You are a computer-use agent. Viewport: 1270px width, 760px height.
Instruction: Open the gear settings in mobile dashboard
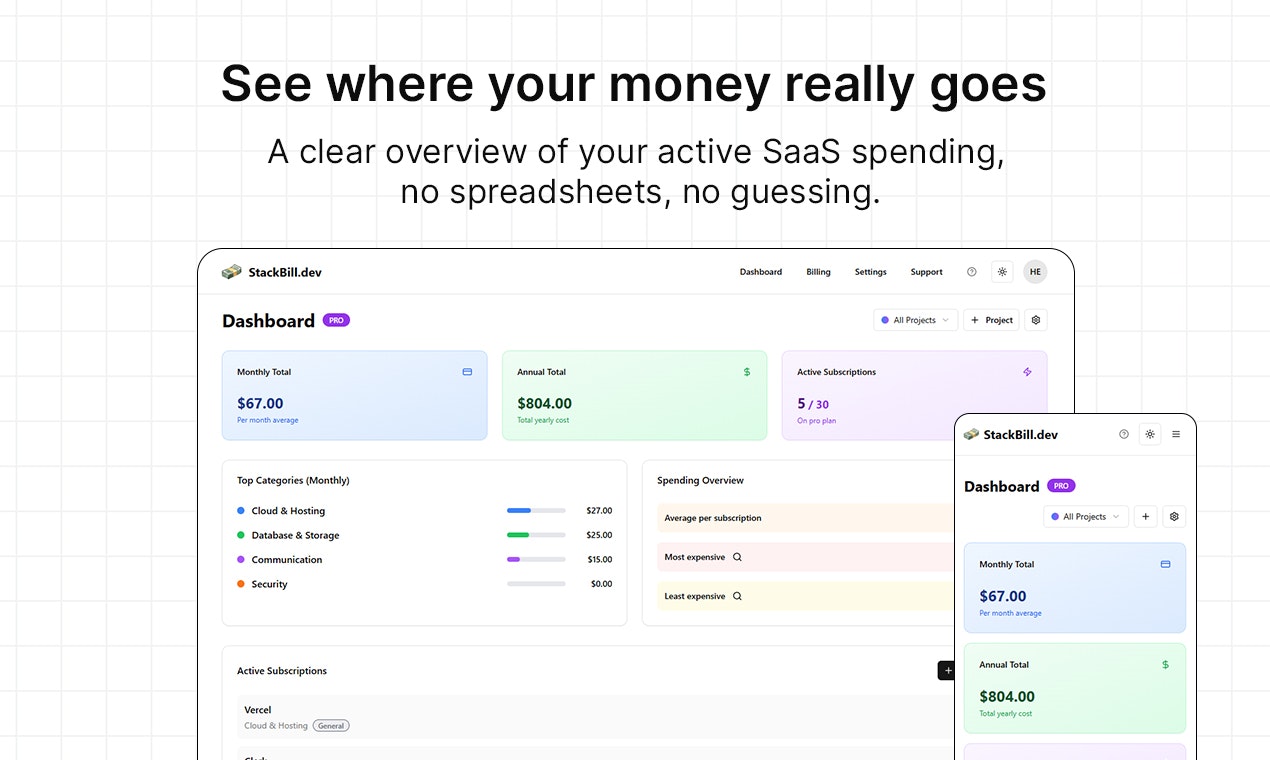click(x=1175, y=517)
